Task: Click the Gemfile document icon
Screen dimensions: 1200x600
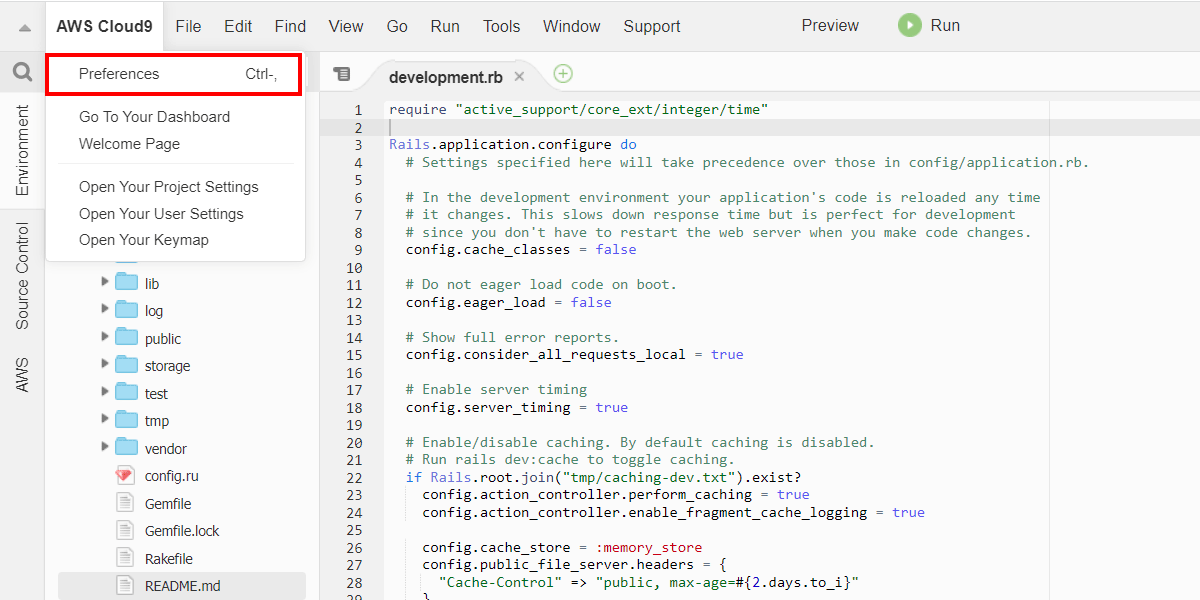Action: (125, 504)
